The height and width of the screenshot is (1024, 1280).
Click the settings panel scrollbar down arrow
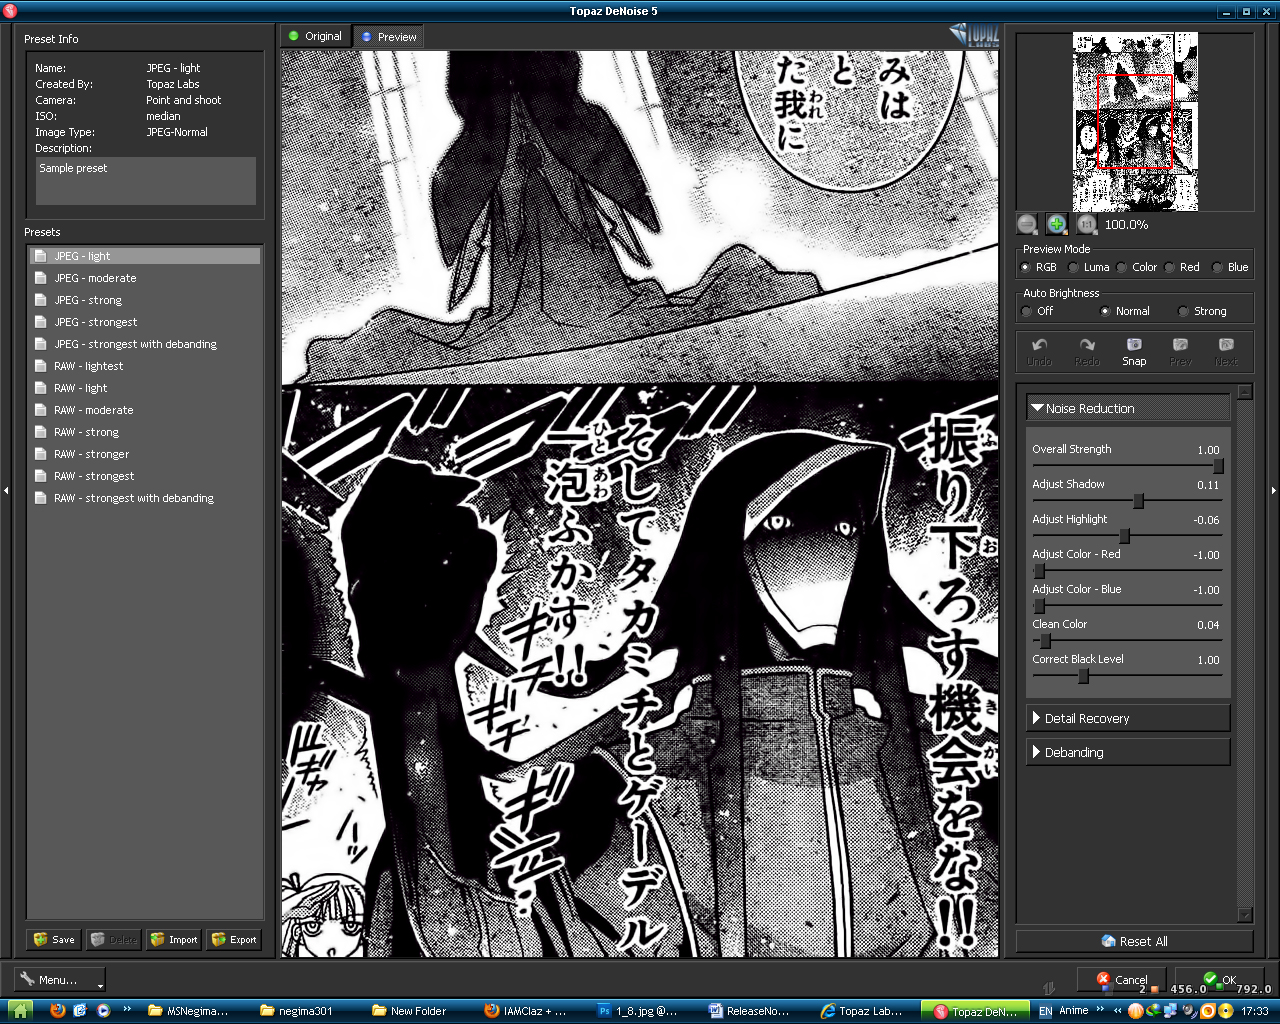pos(1245,915)
